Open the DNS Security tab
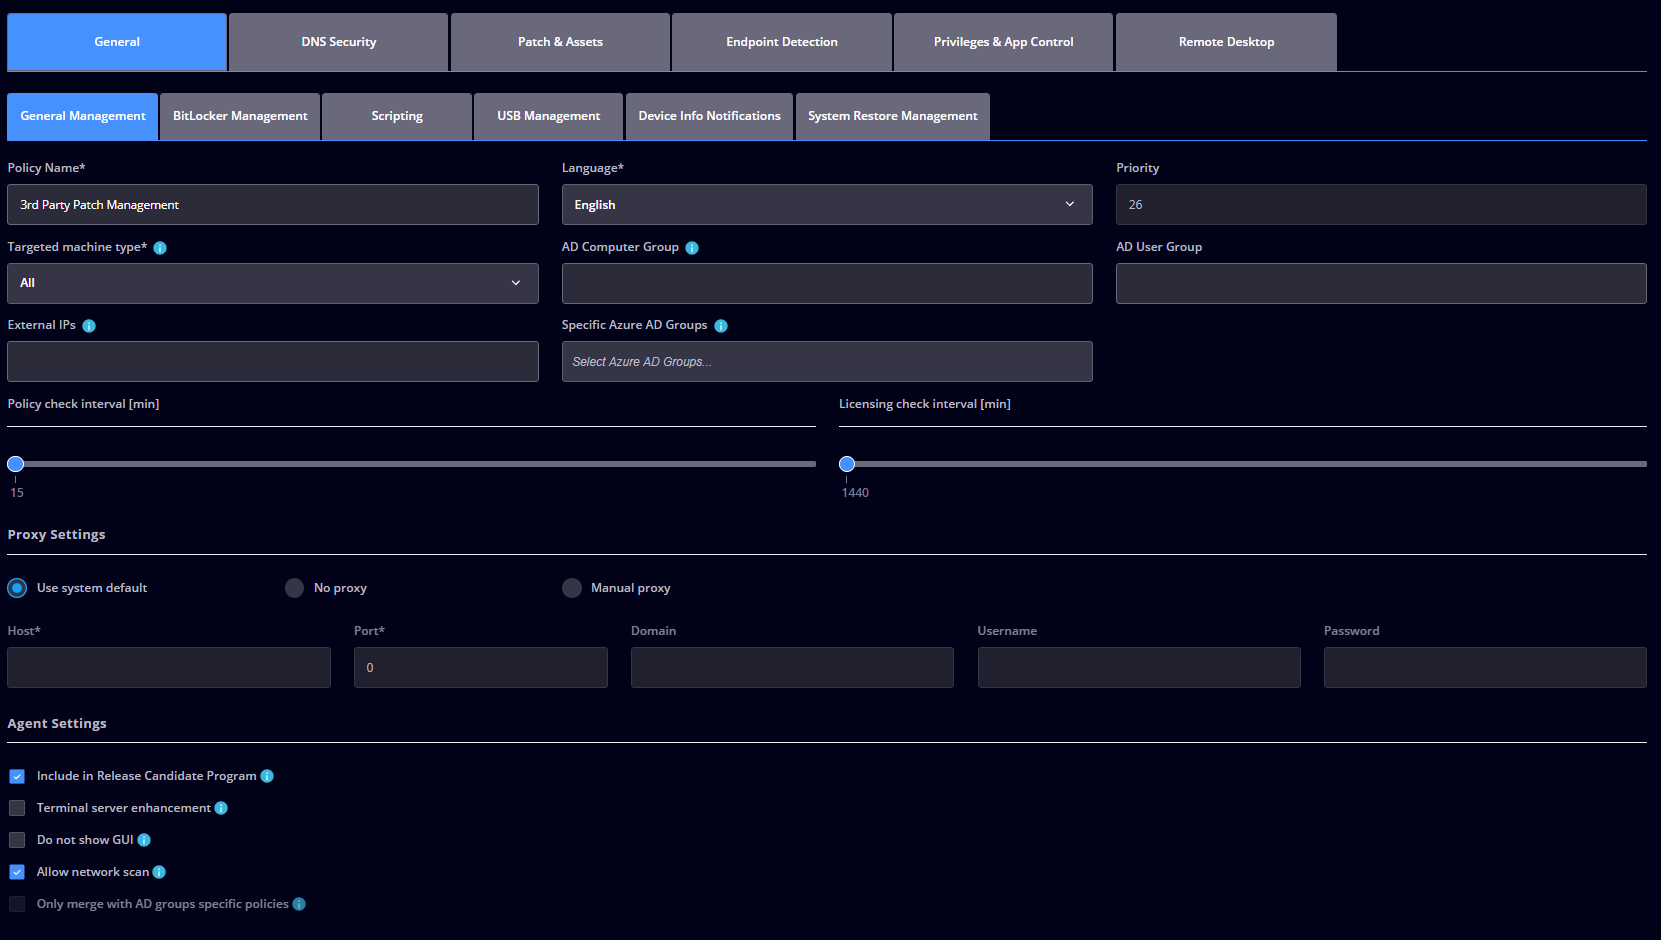 339,42
